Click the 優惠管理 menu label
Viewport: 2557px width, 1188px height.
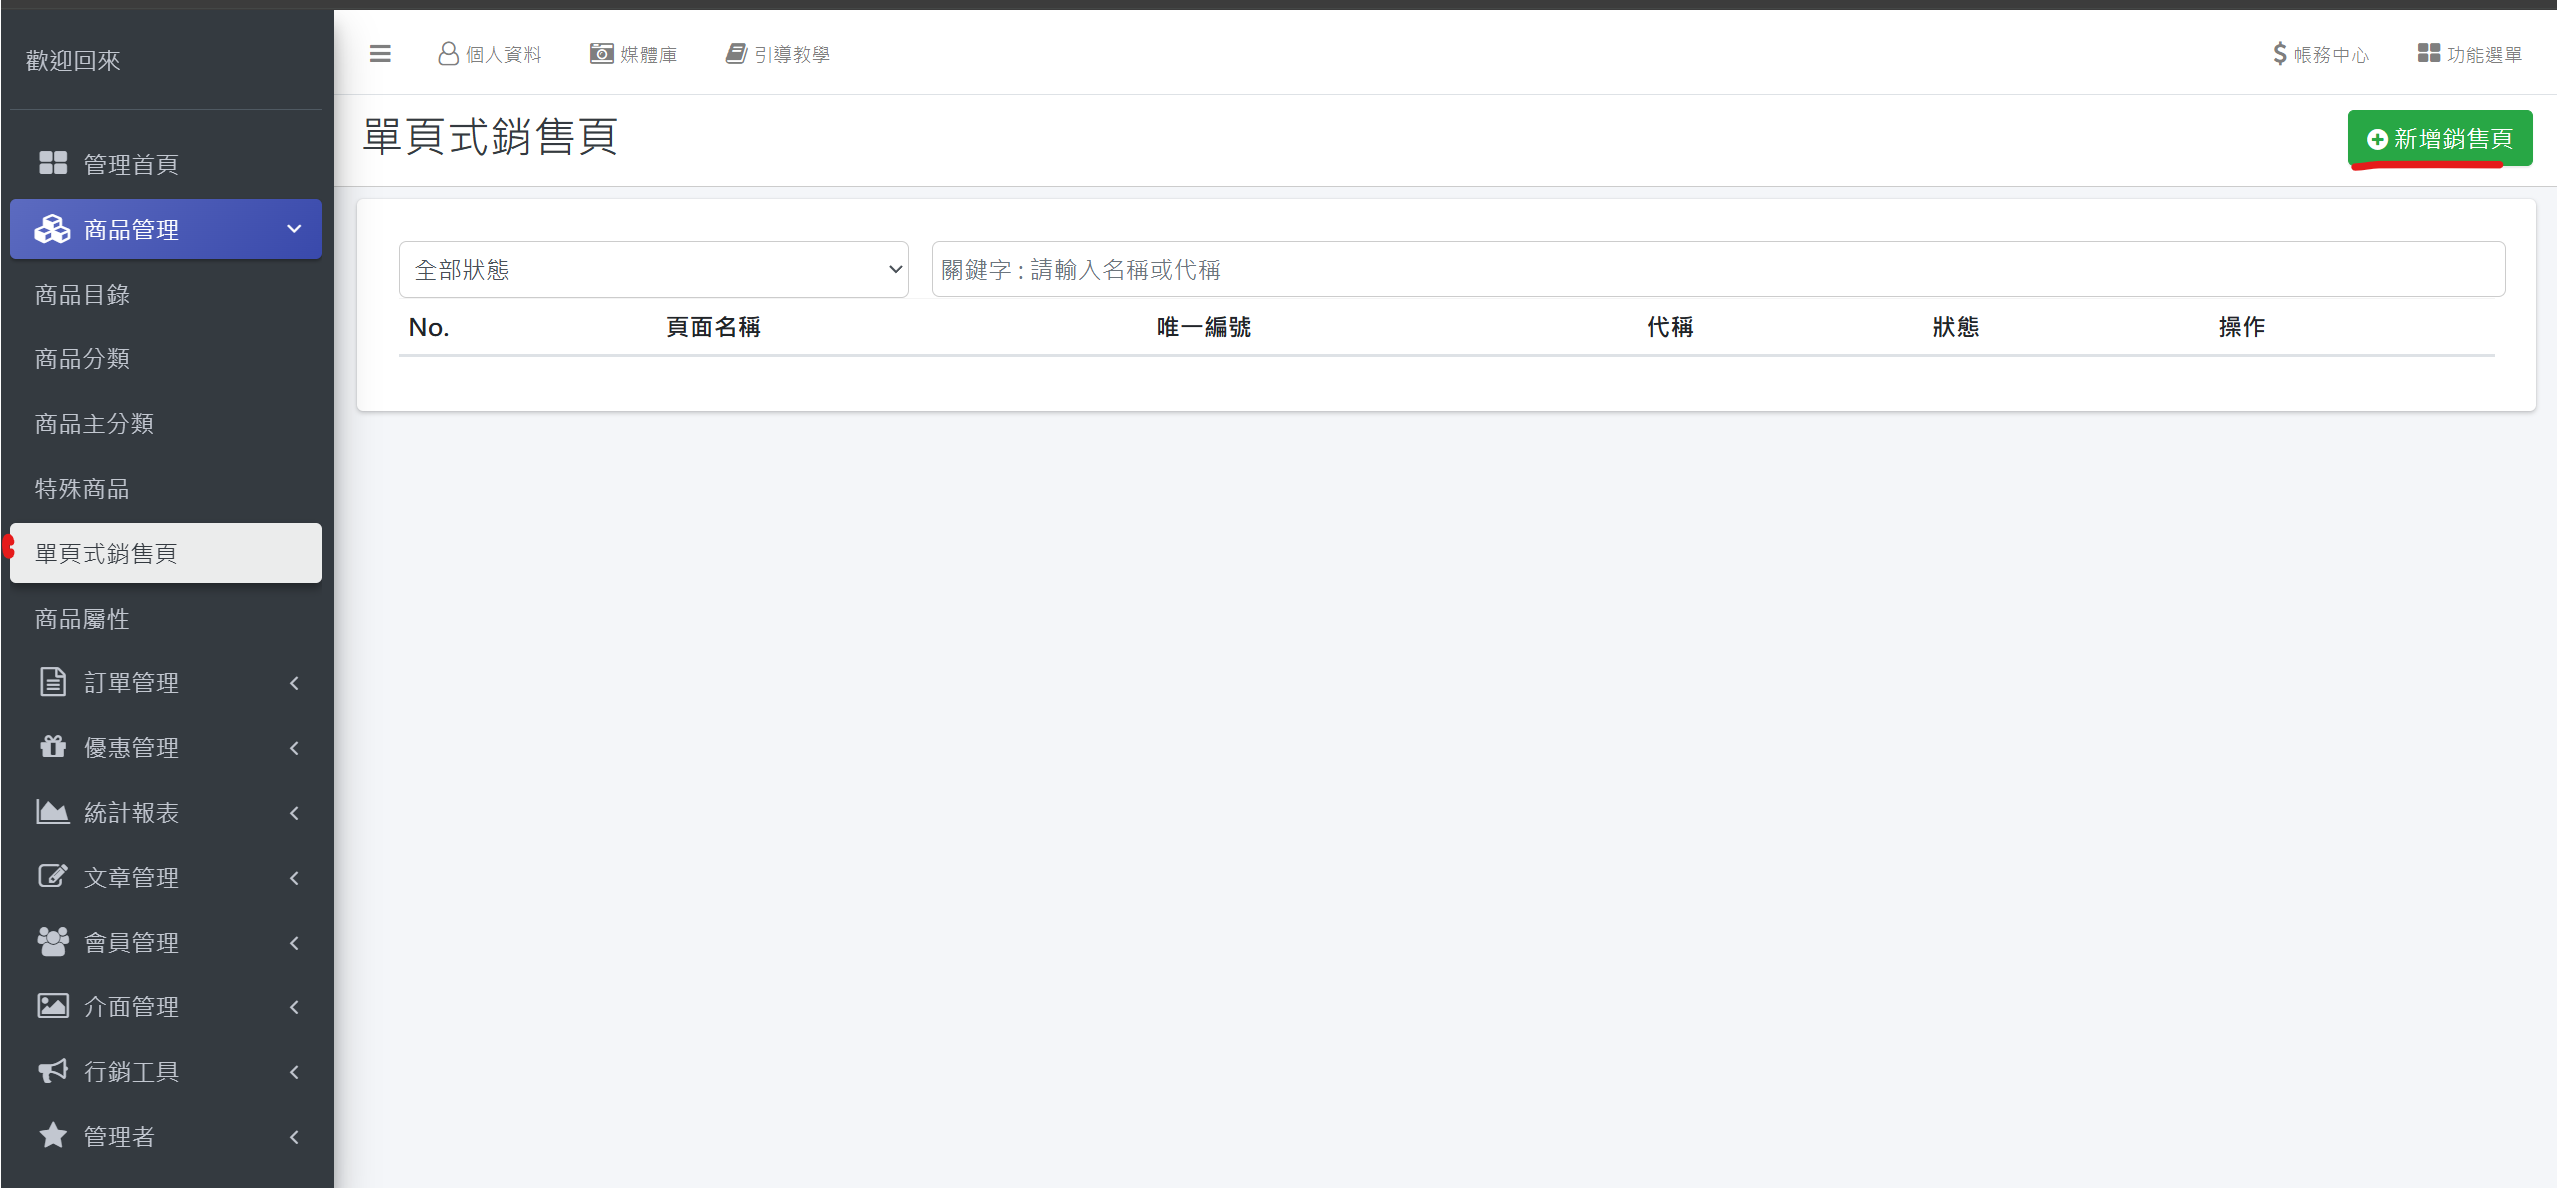click(131, 748)
